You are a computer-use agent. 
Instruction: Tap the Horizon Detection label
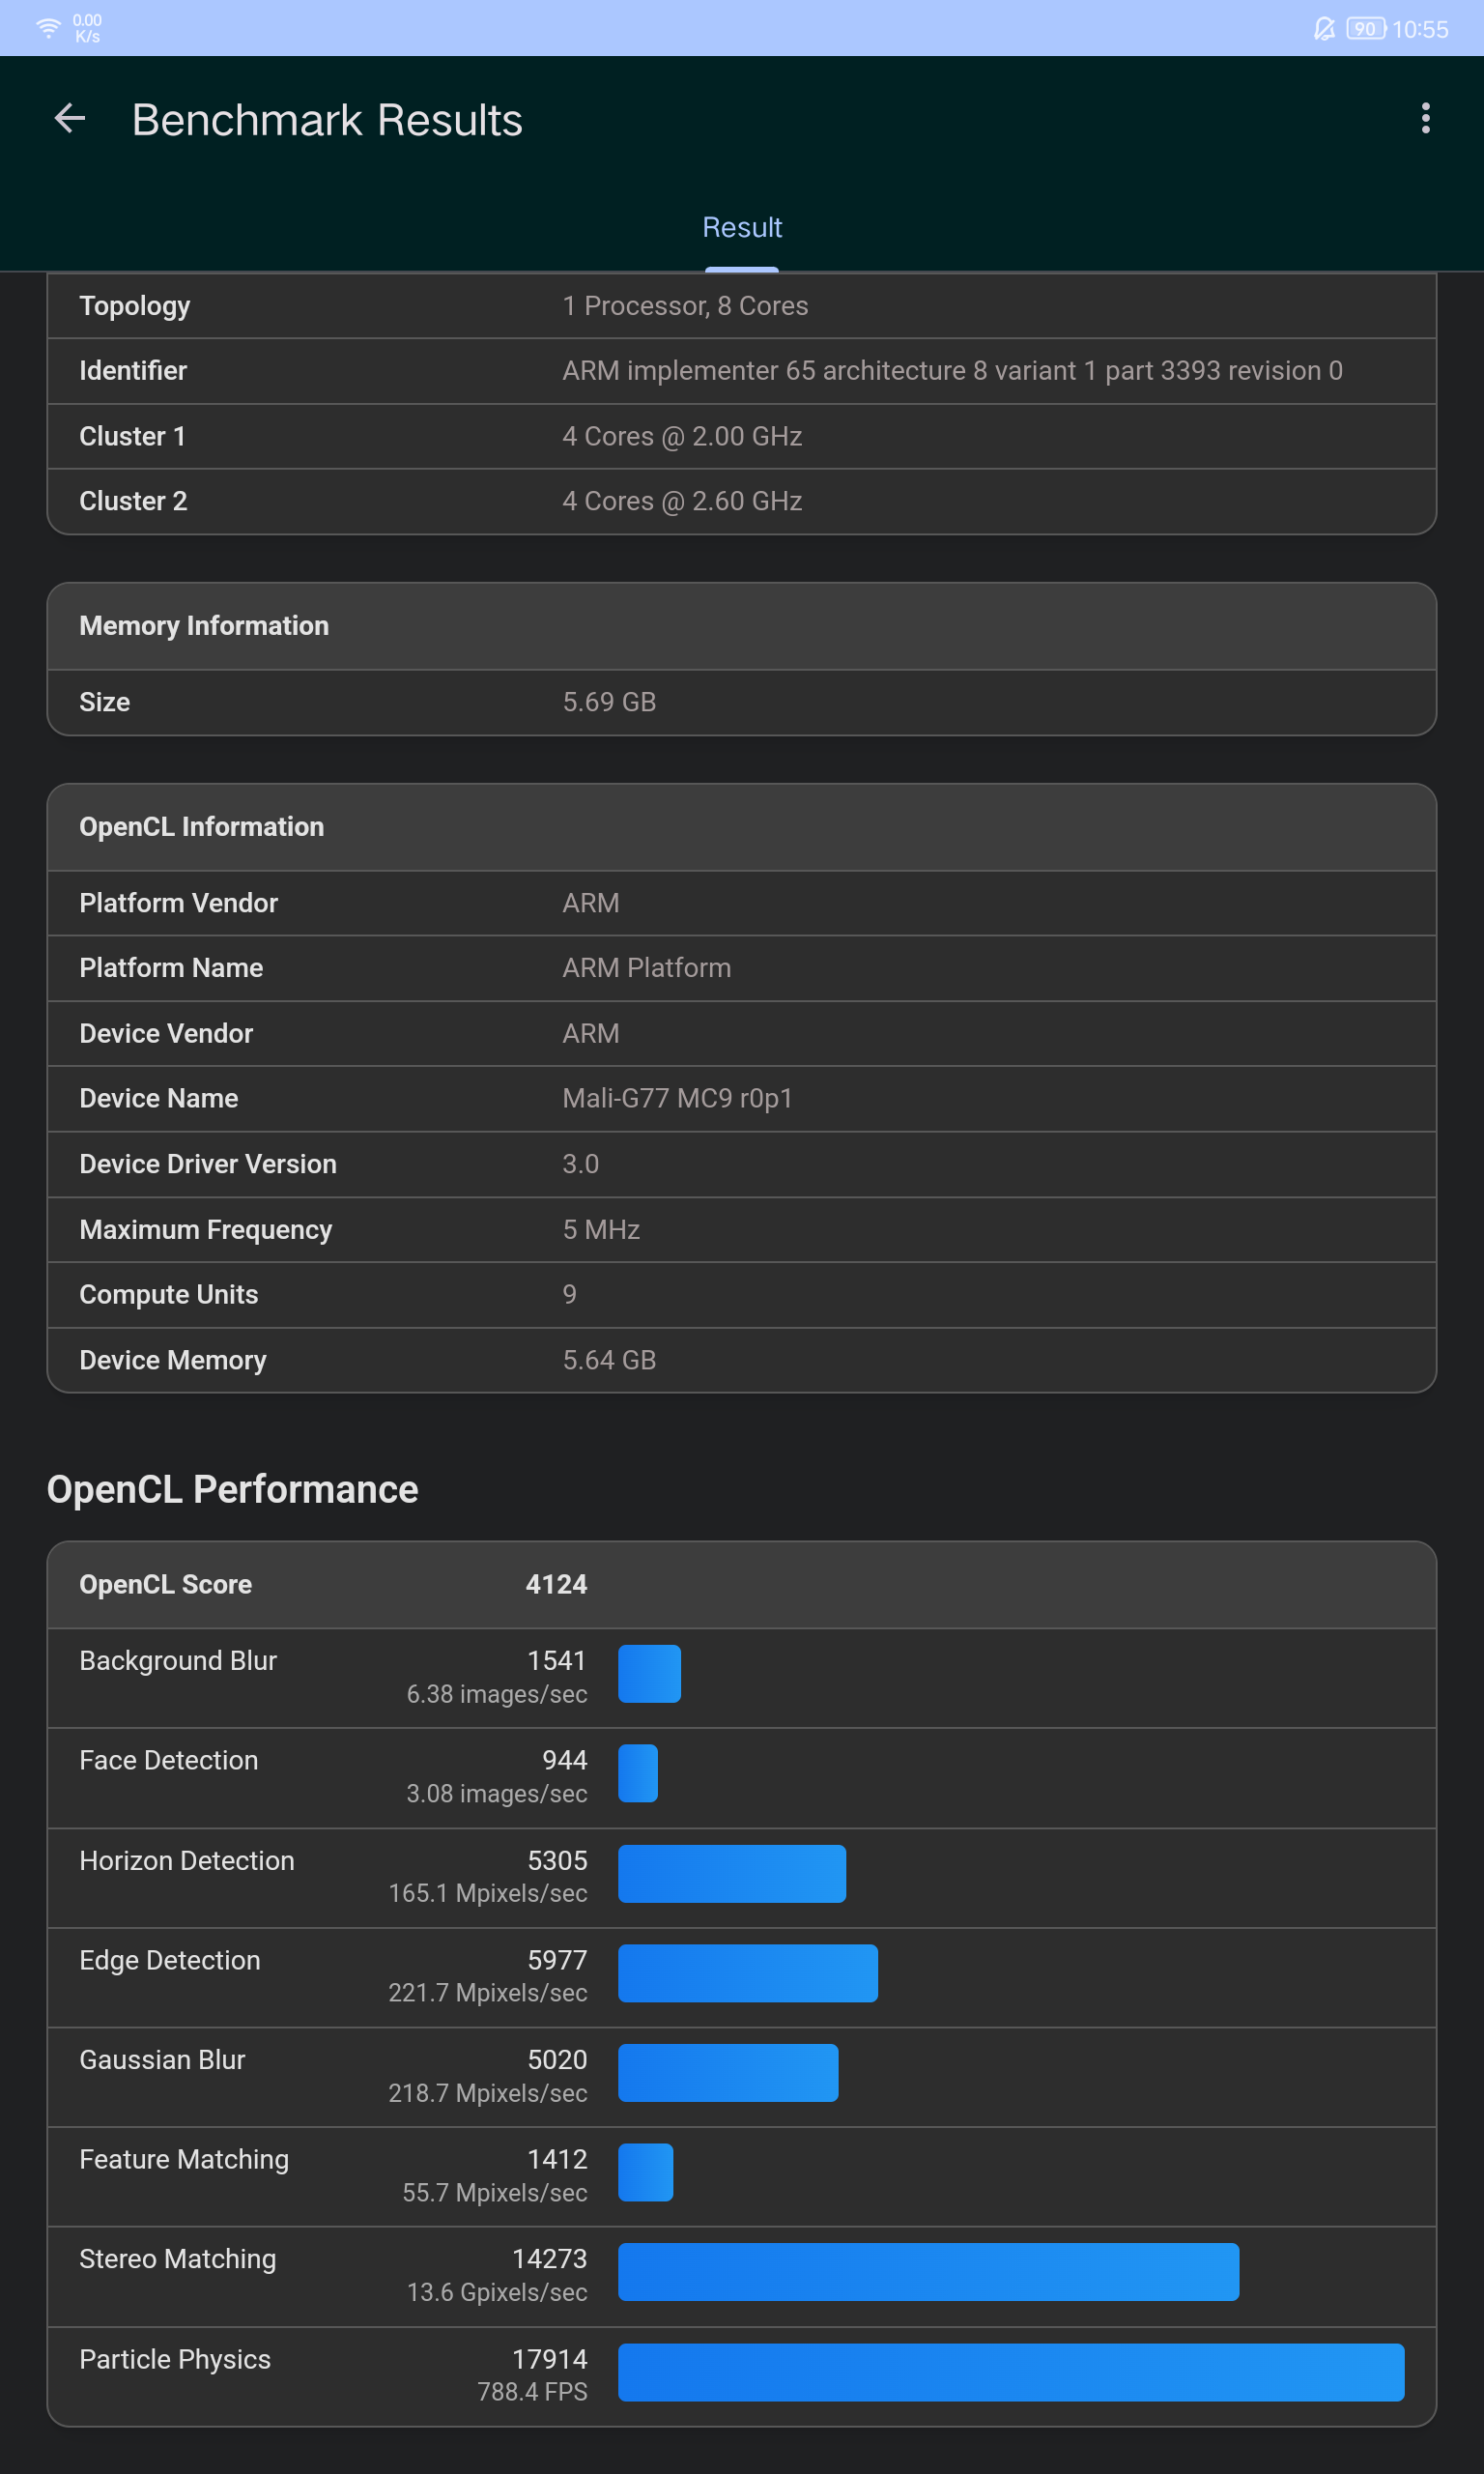point(186,1861)
